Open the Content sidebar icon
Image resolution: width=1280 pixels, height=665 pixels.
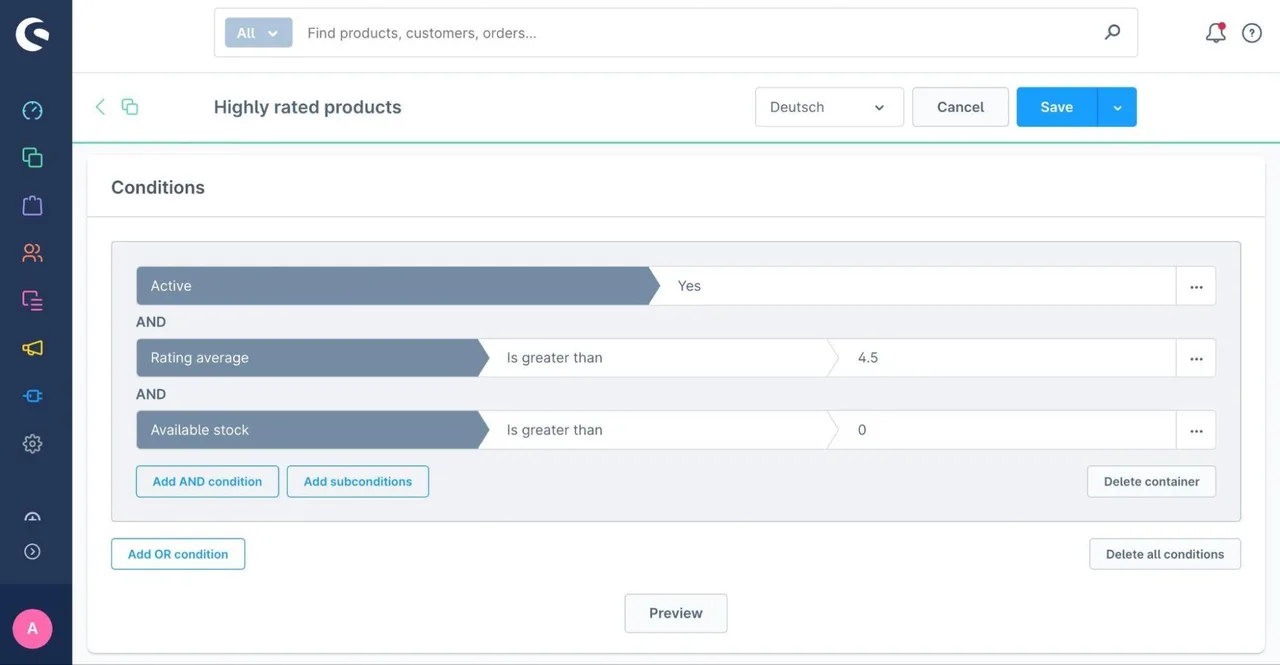point(32,300)
